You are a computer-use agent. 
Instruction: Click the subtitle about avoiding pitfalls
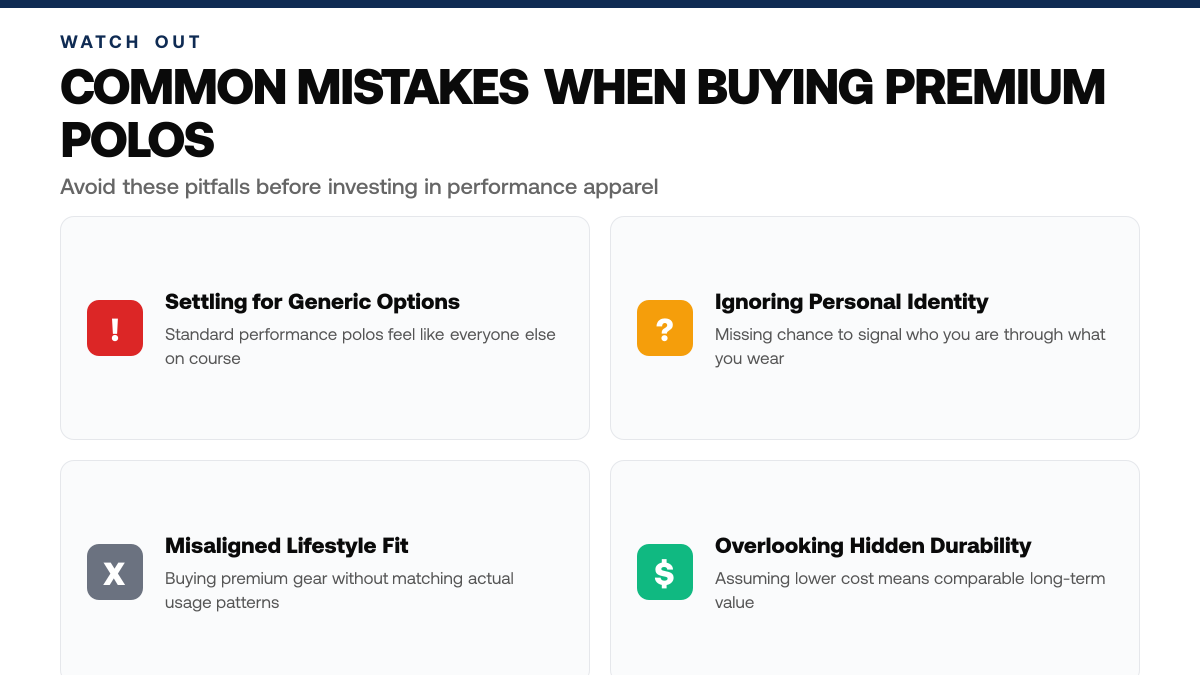(359, 187)
